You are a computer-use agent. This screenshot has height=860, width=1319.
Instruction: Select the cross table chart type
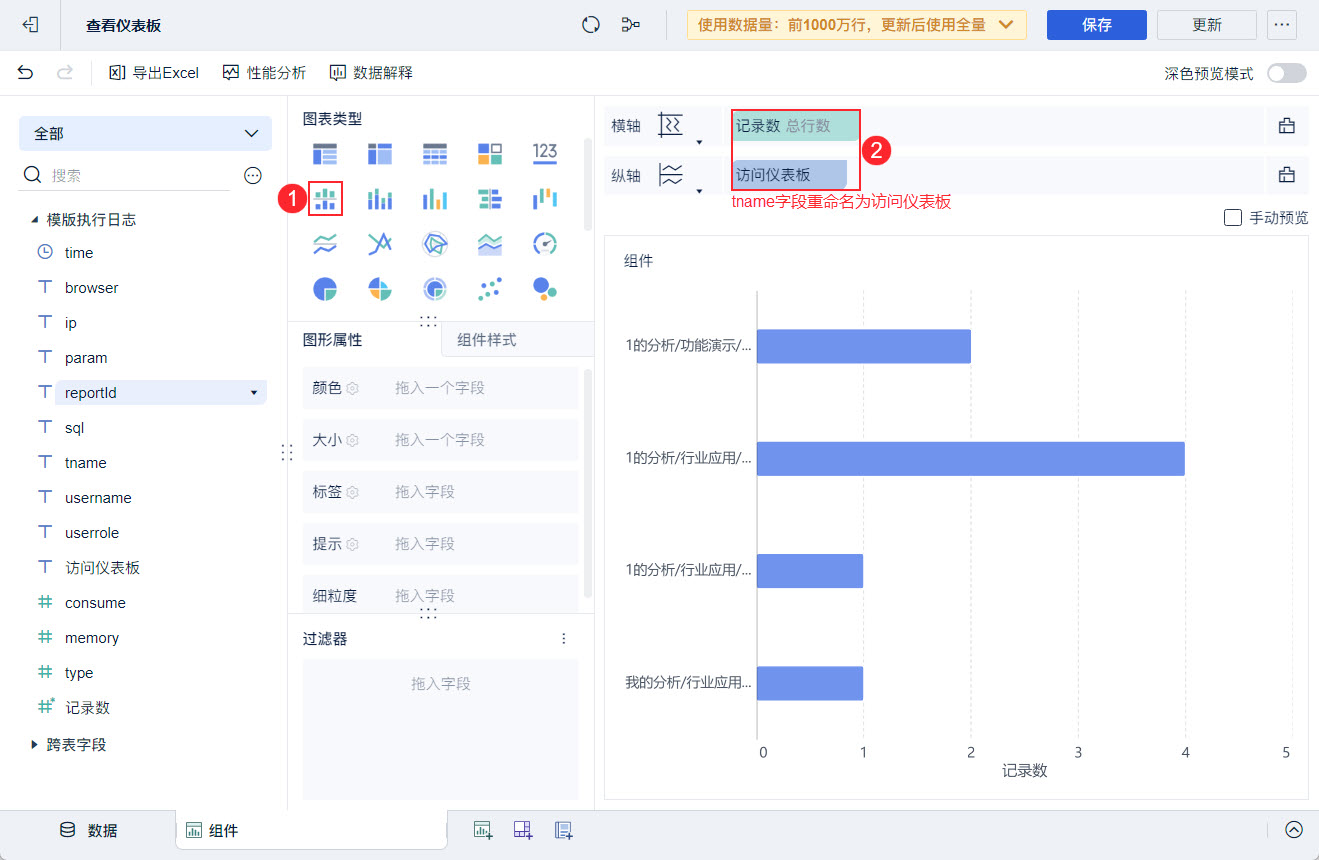point(380,153)
